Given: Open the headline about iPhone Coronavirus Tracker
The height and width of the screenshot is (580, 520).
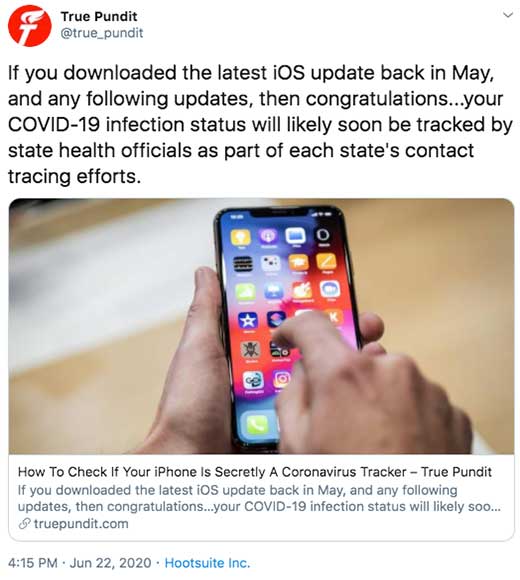Looking at the screenshot, I should coord(254,472).
